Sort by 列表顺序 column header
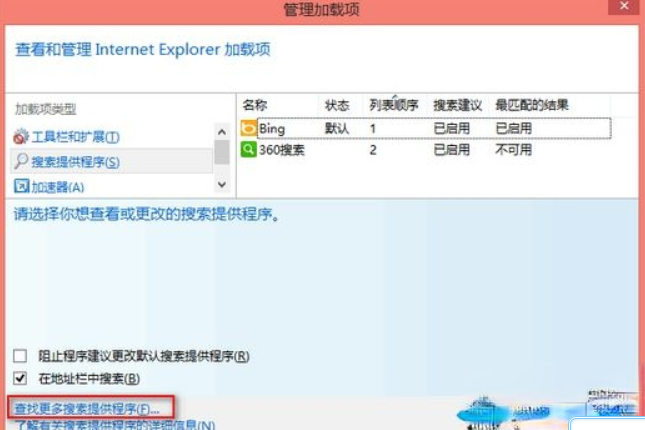This screenshot has width=645, height=430. tap(394, 105)
